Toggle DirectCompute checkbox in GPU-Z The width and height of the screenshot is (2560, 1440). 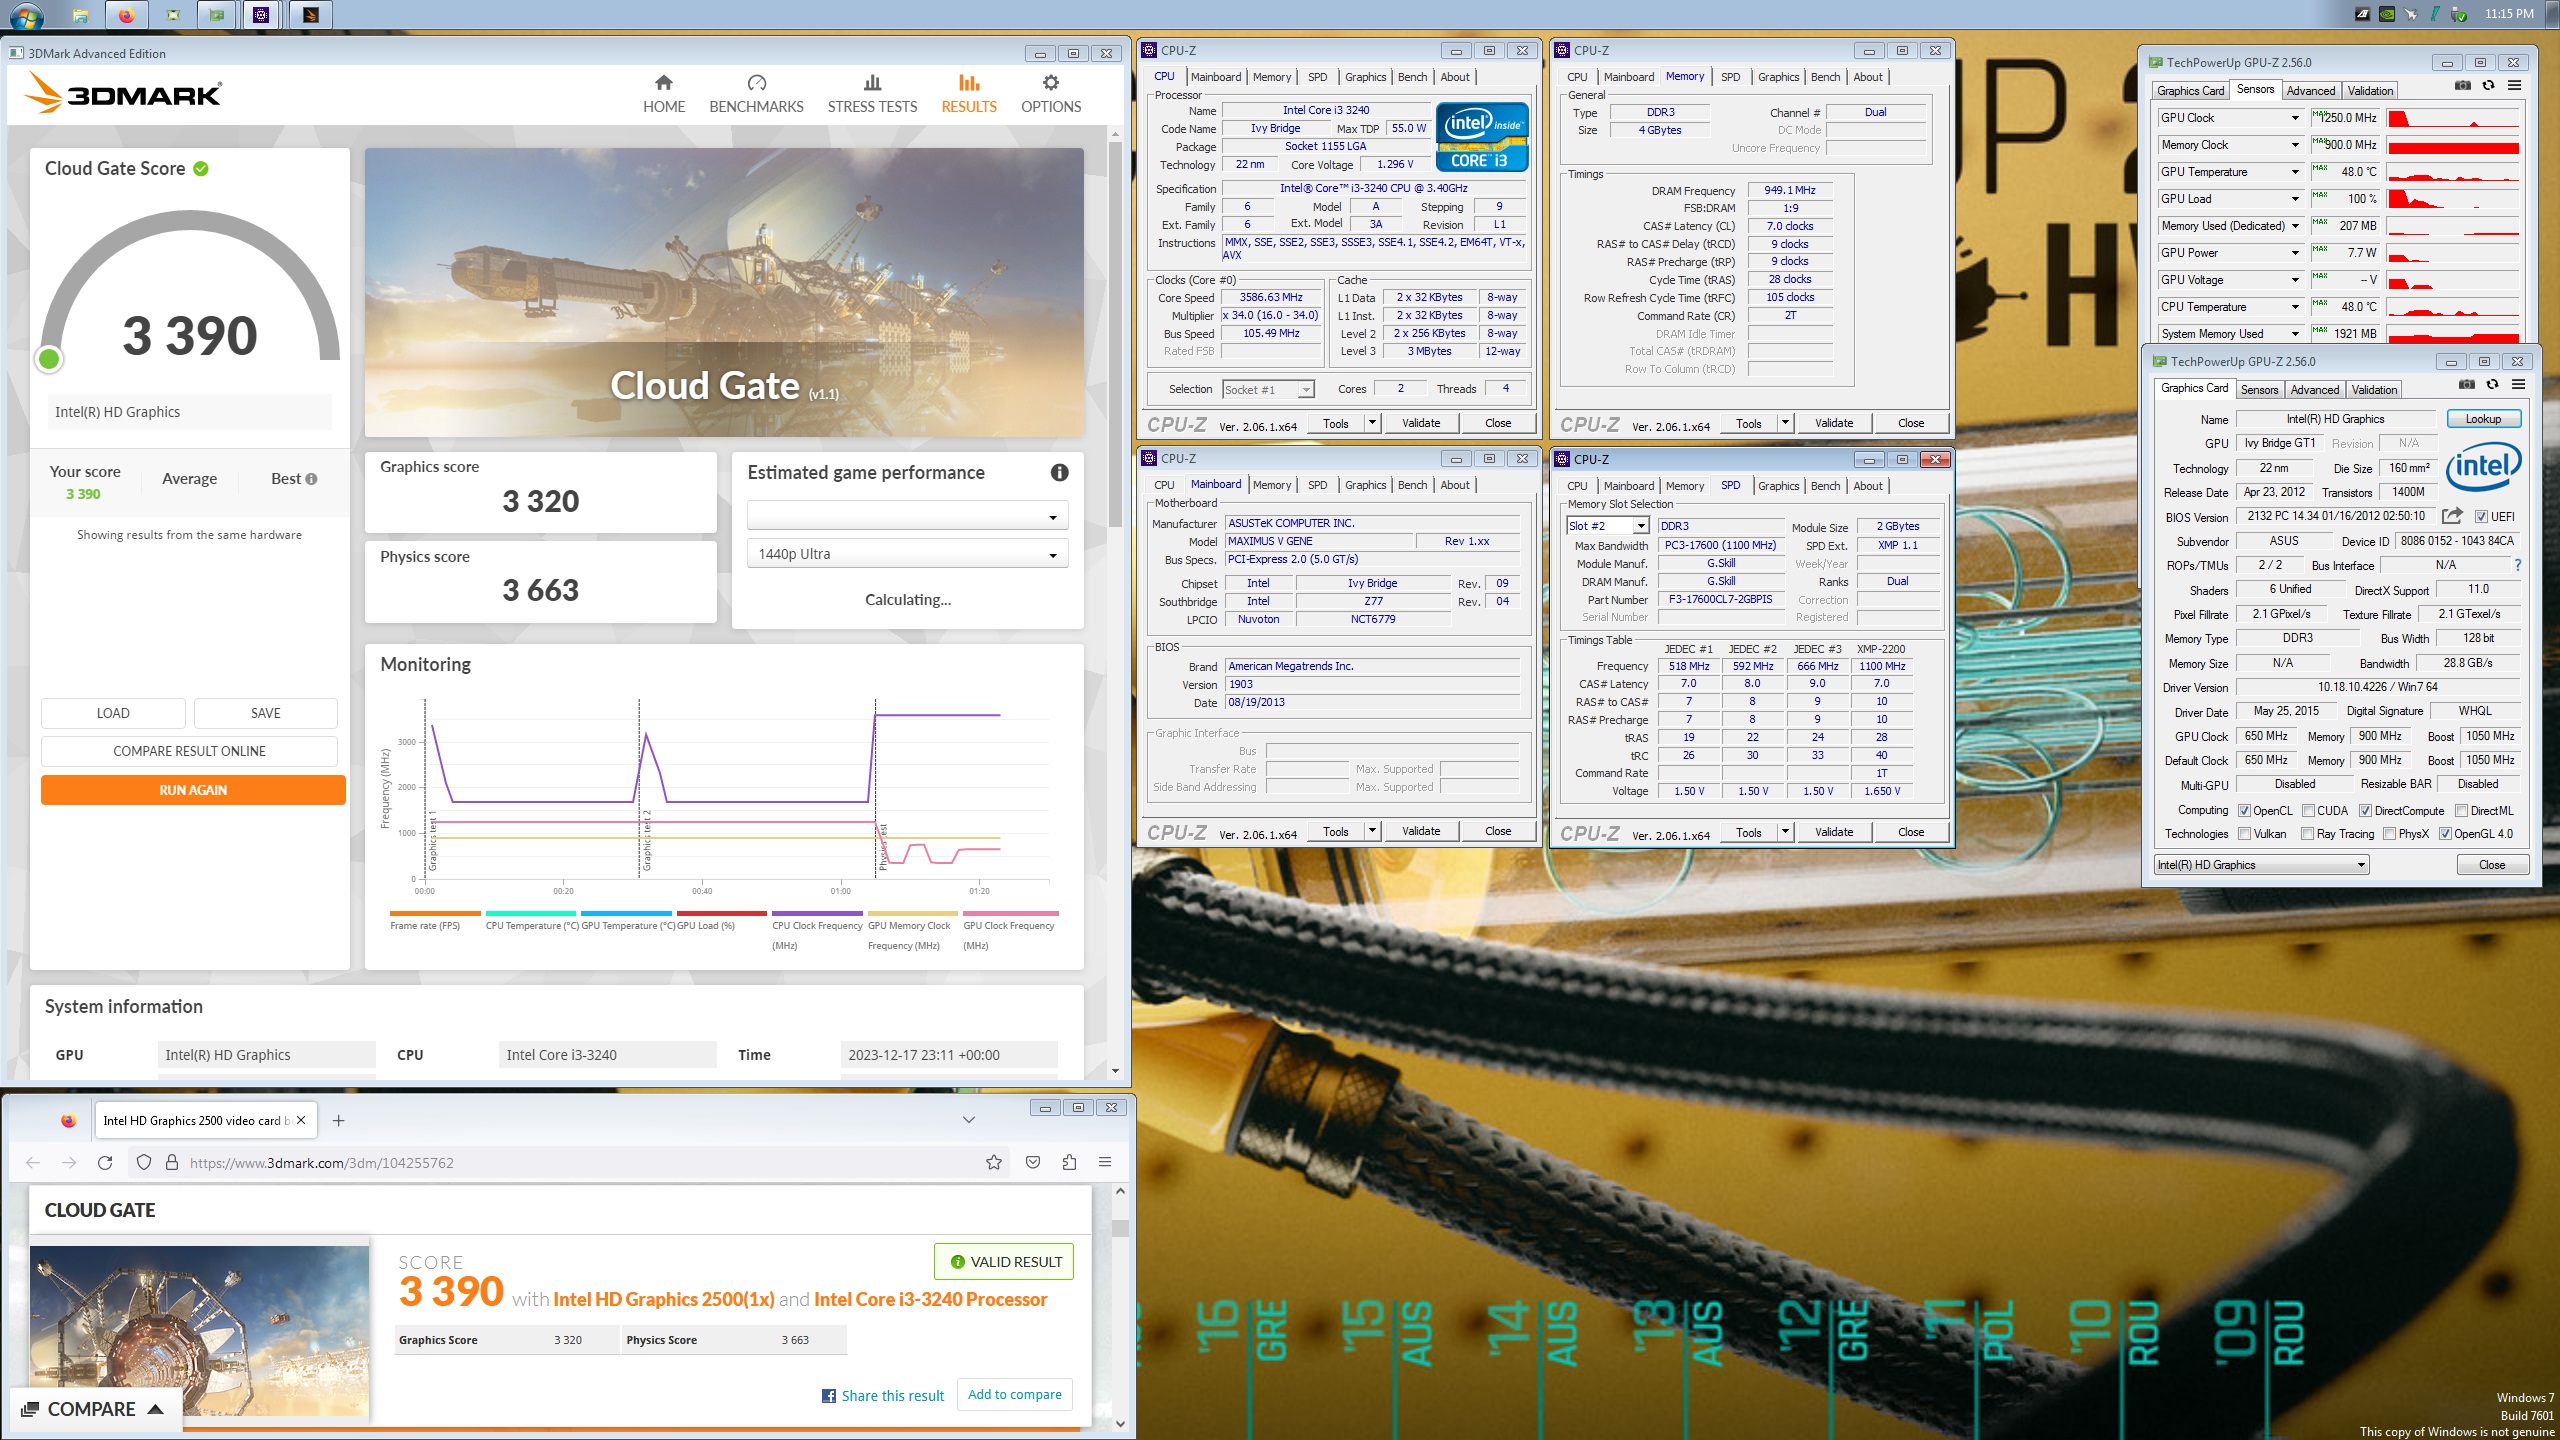(x=2365, y=811)
